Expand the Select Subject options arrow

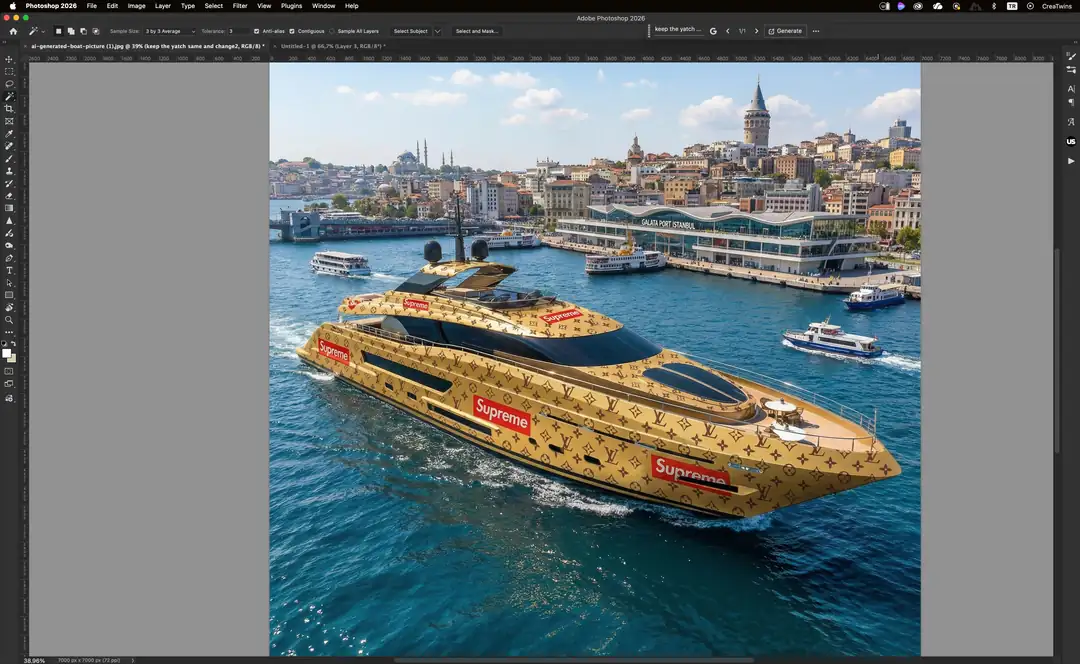[437, 31]
